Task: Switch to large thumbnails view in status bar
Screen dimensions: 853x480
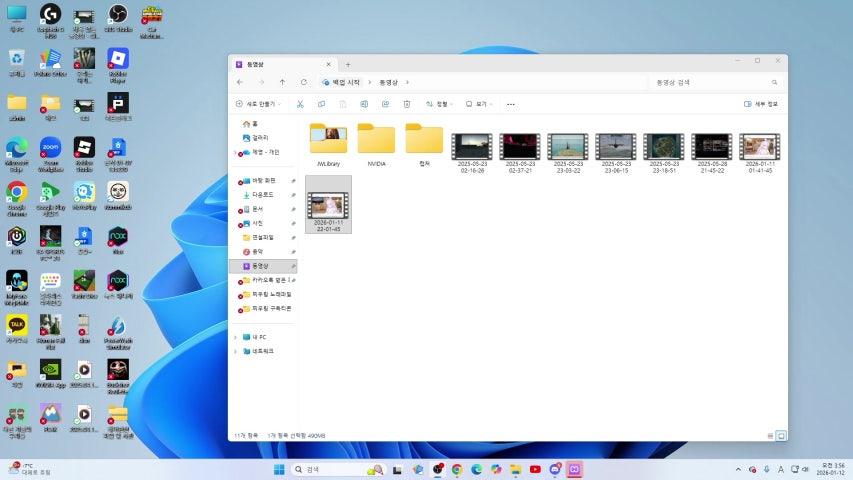Action: 781,436
